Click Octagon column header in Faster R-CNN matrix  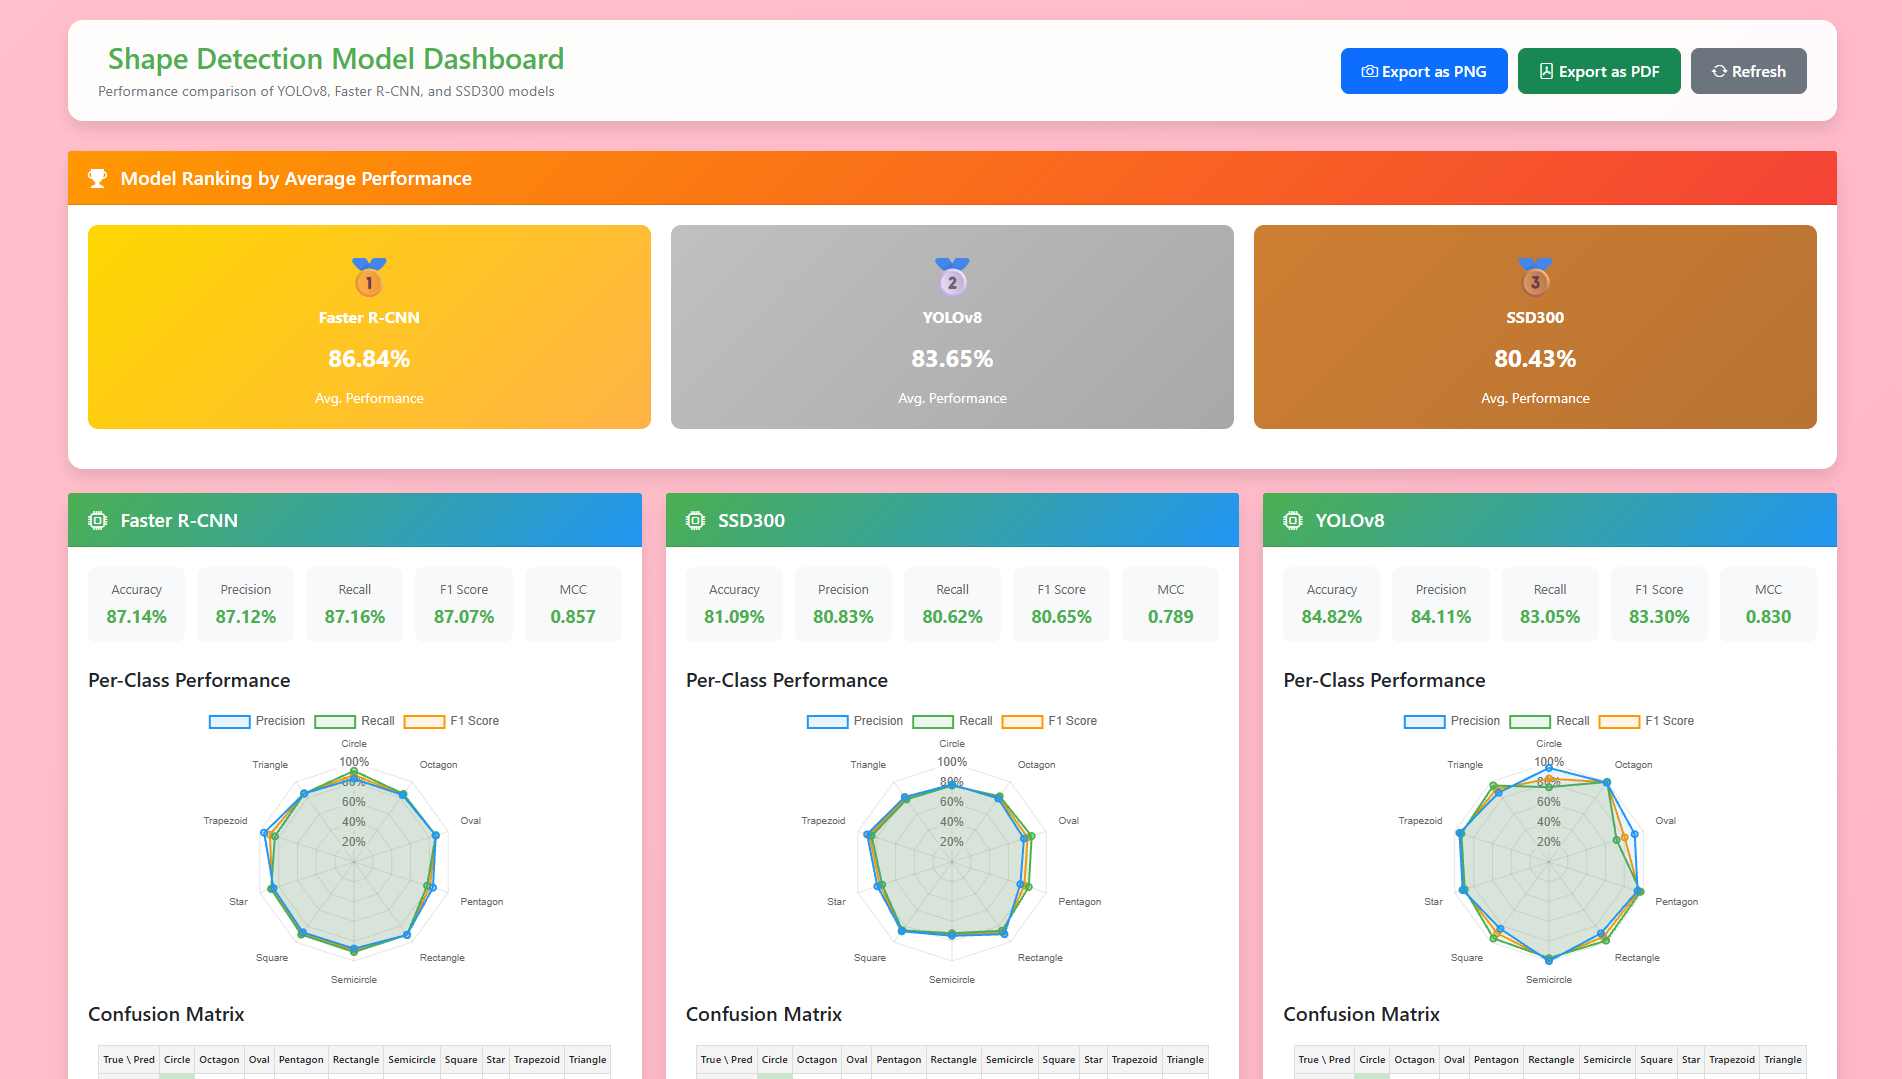[219, 1060]
